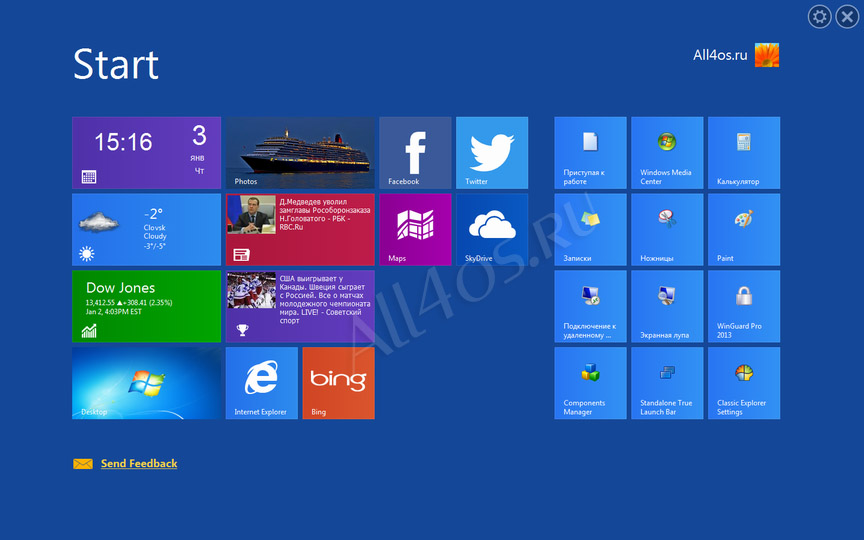Launch Приступая к работе tile
Image resolution: width=864 pixels, height=540 pixels.
pos(590,153)
